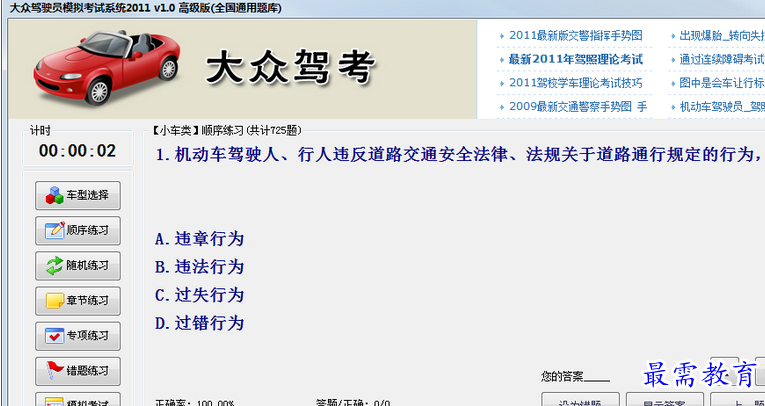Viewport: 765px width, 406px height.
Task: Click the timer reading 00:00:02
Action: click(x=78, y=151)
